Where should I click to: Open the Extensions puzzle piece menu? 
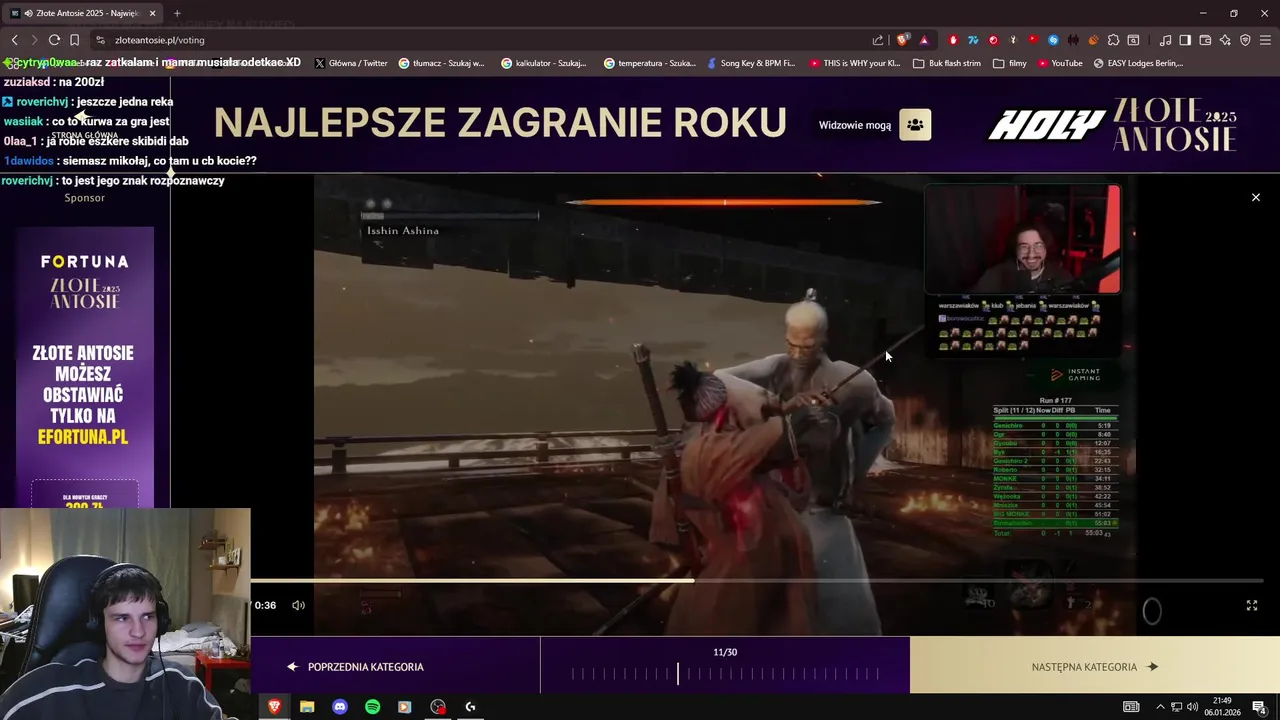point(1113,40)
